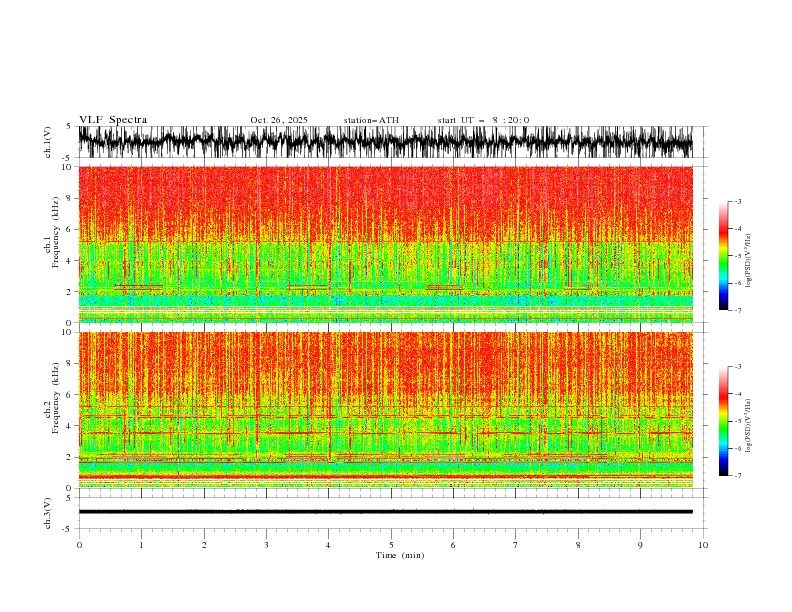Click the ch.2 "Frequency (kHz)" axis label
792x612 pixels.
coord(56,398)
